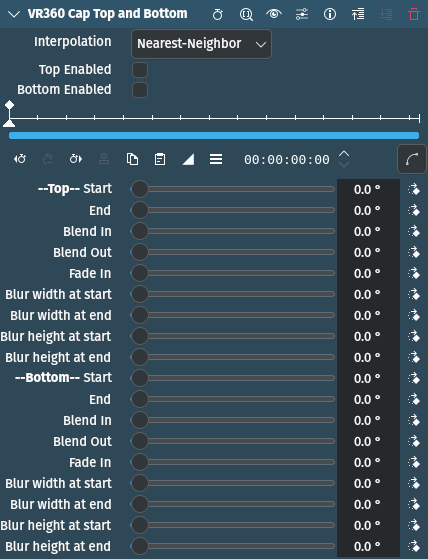
Task: Open the keyframe options hamburger menu
Action: pyautogui.click(x=216, y=159)
